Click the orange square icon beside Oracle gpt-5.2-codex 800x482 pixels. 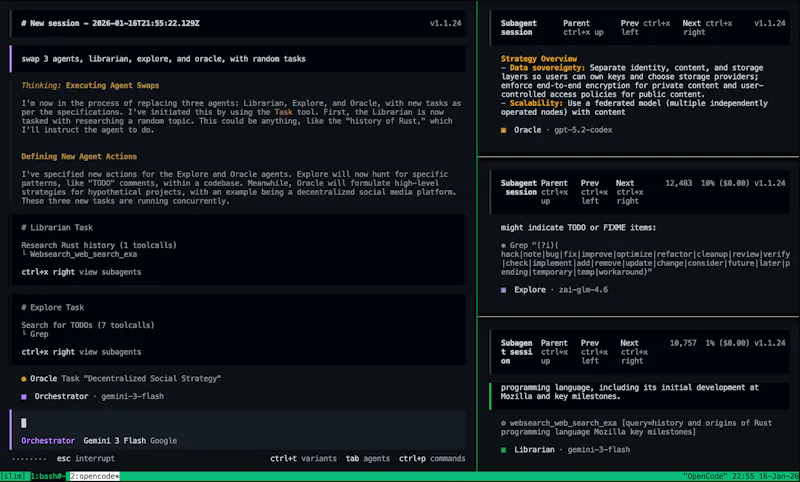coord(504,130)
